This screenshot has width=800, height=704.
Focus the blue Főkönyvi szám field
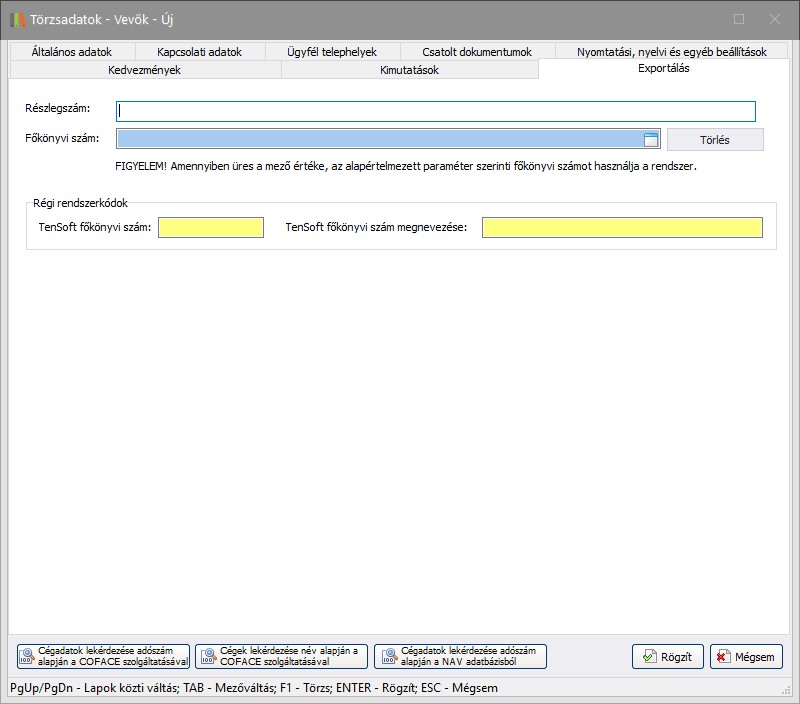click(380, 139)
